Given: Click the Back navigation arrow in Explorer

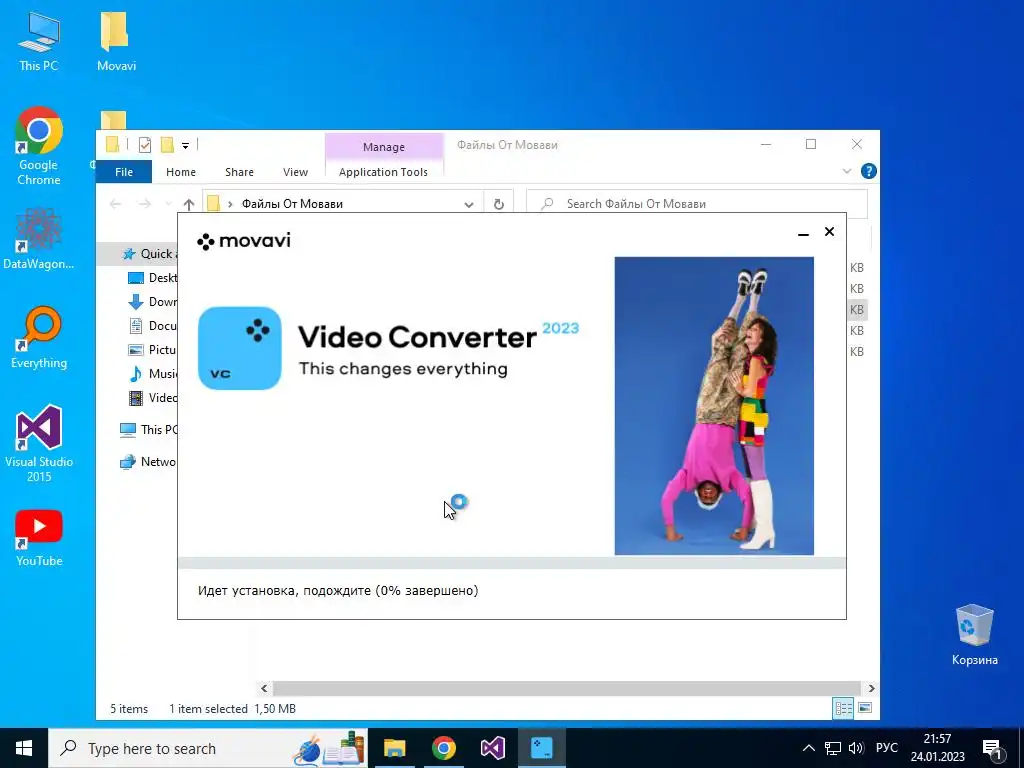Looking at the screenshot, I should (116, 204).
